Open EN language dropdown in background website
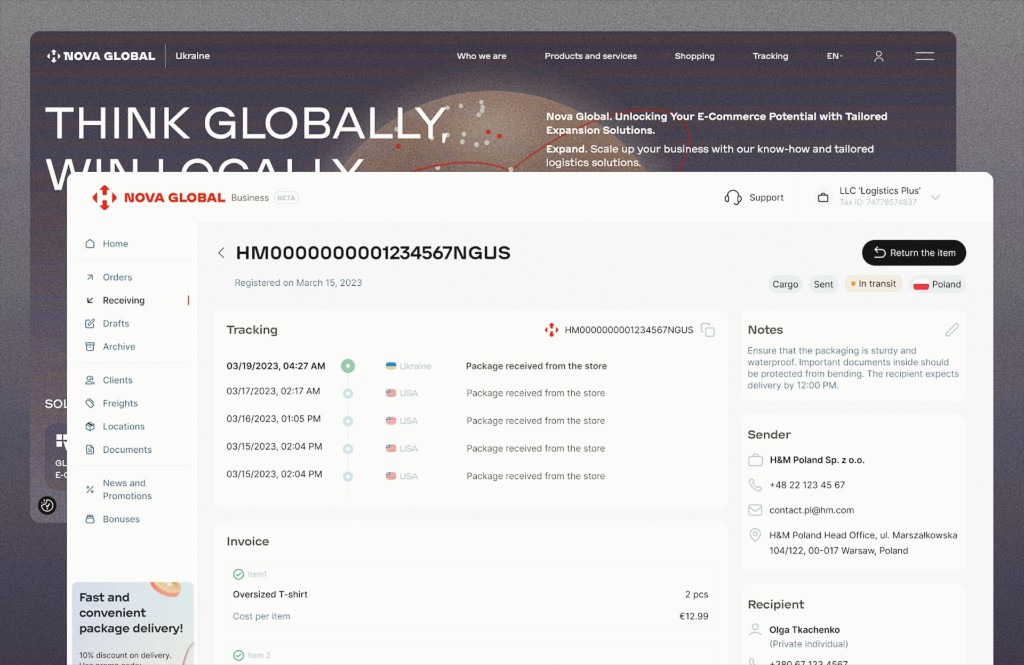The height and width of the screenshot is (665, 1024). 834,56
